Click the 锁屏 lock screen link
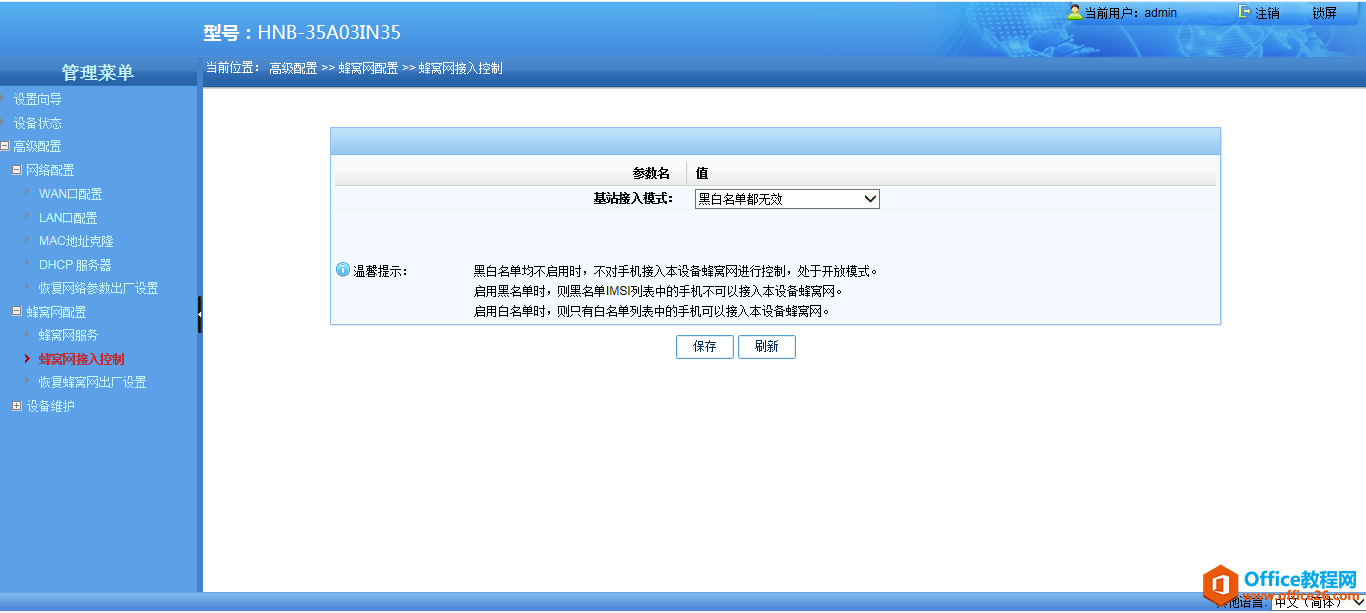The height and width of the screenshot is (613, 1366). (1324, 14)
